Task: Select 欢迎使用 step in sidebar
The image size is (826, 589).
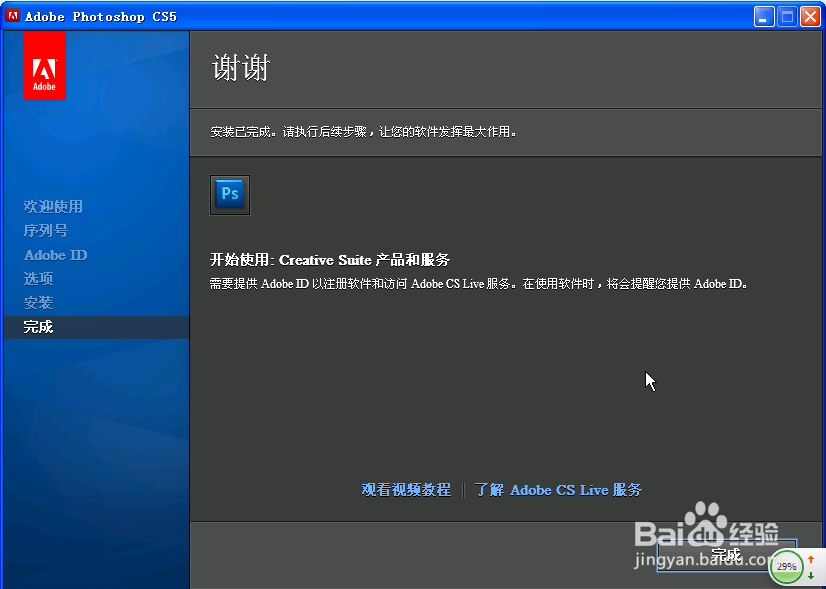Action: click(x=53, y=207)
